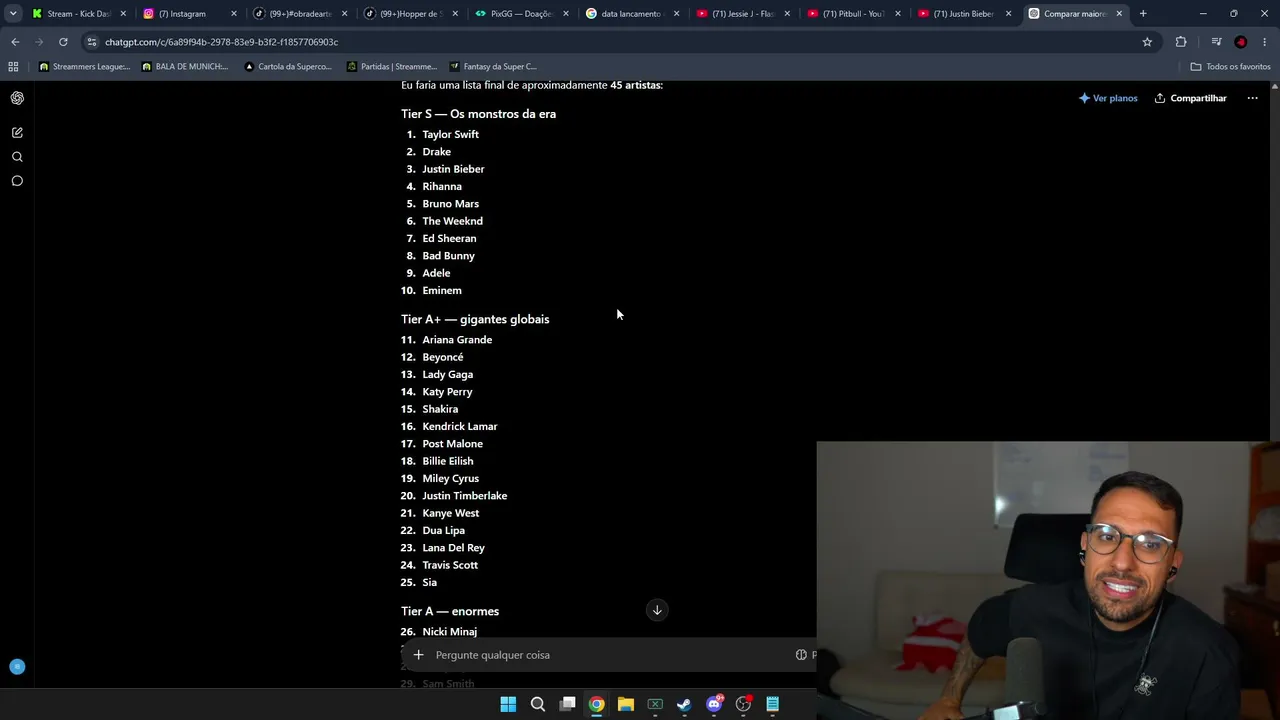Switch to the PixGG Doação tab
This screenshot has height=720, width=1280.
coord(522,14)
